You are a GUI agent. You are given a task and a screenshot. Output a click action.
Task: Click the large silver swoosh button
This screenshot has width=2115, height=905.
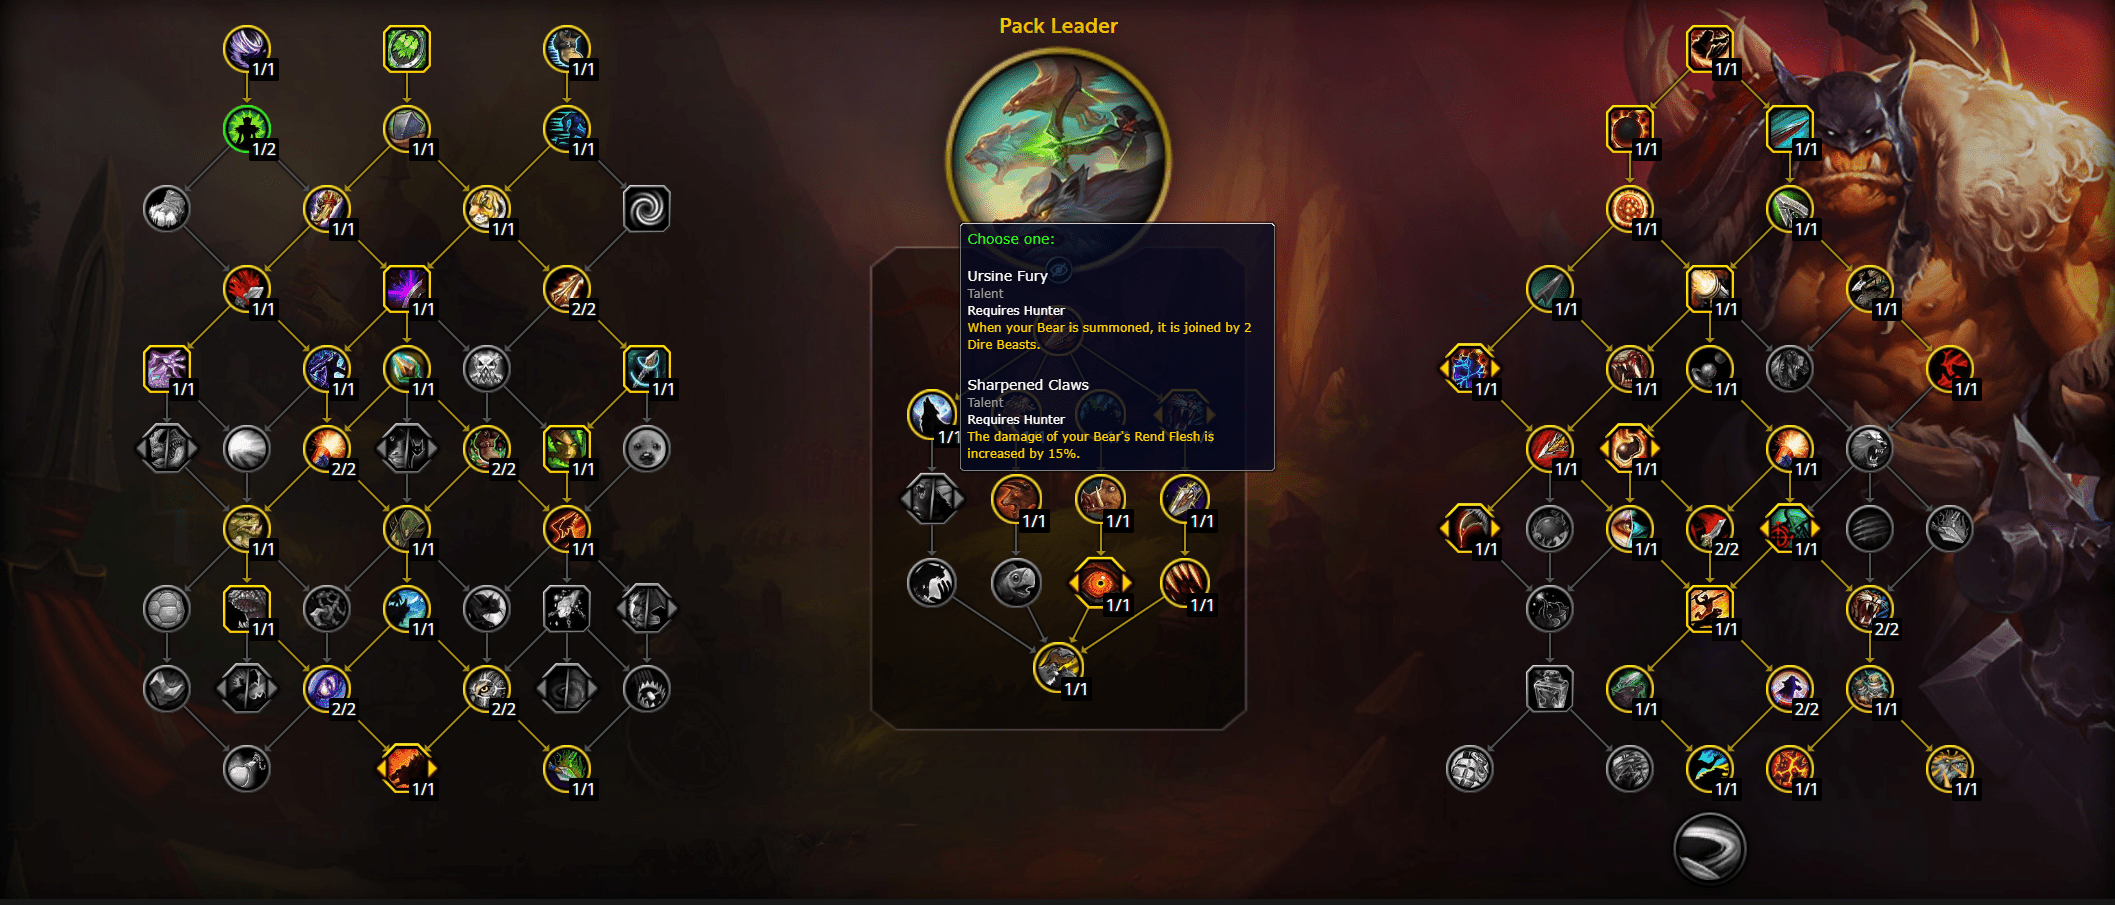click(1709, 848)
